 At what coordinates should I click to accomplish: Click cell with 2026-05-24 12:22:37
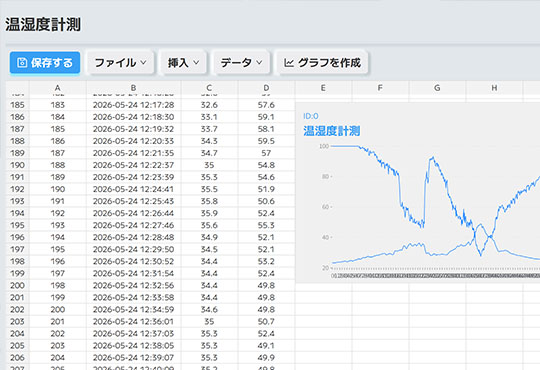(133, 165)
